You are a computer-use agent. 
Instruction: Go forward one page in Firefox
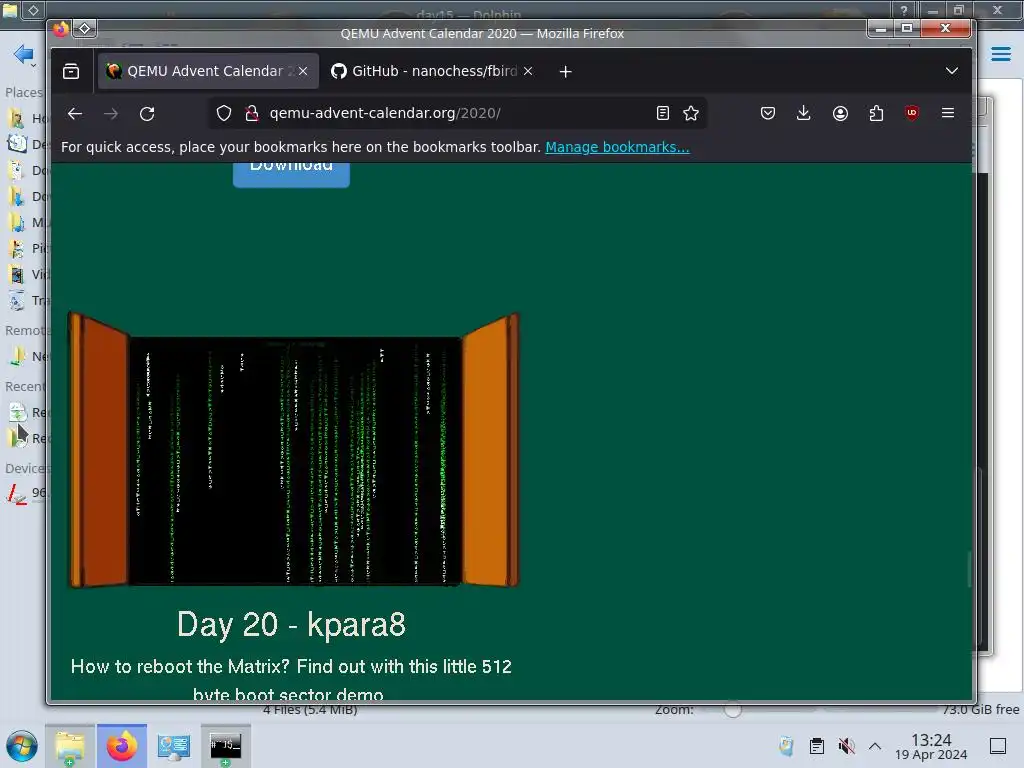point(111,114)
